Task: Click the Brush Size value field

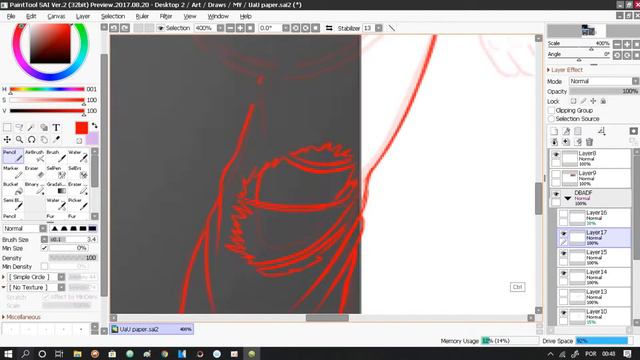Action: (73, 239)
